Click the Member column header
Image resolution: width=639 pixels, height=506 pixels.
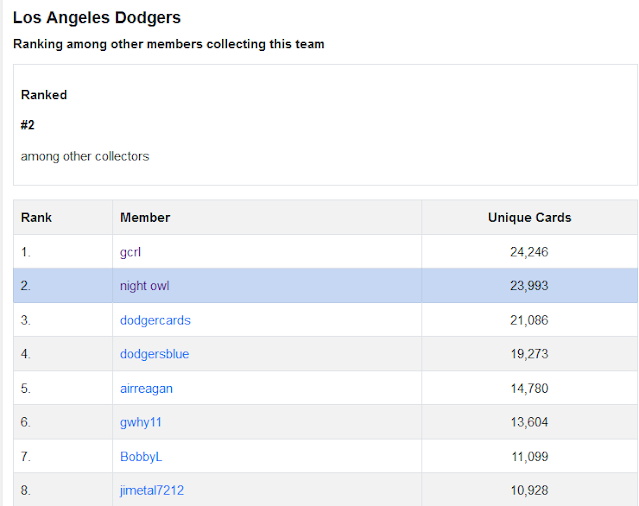(x=145, y=218)
